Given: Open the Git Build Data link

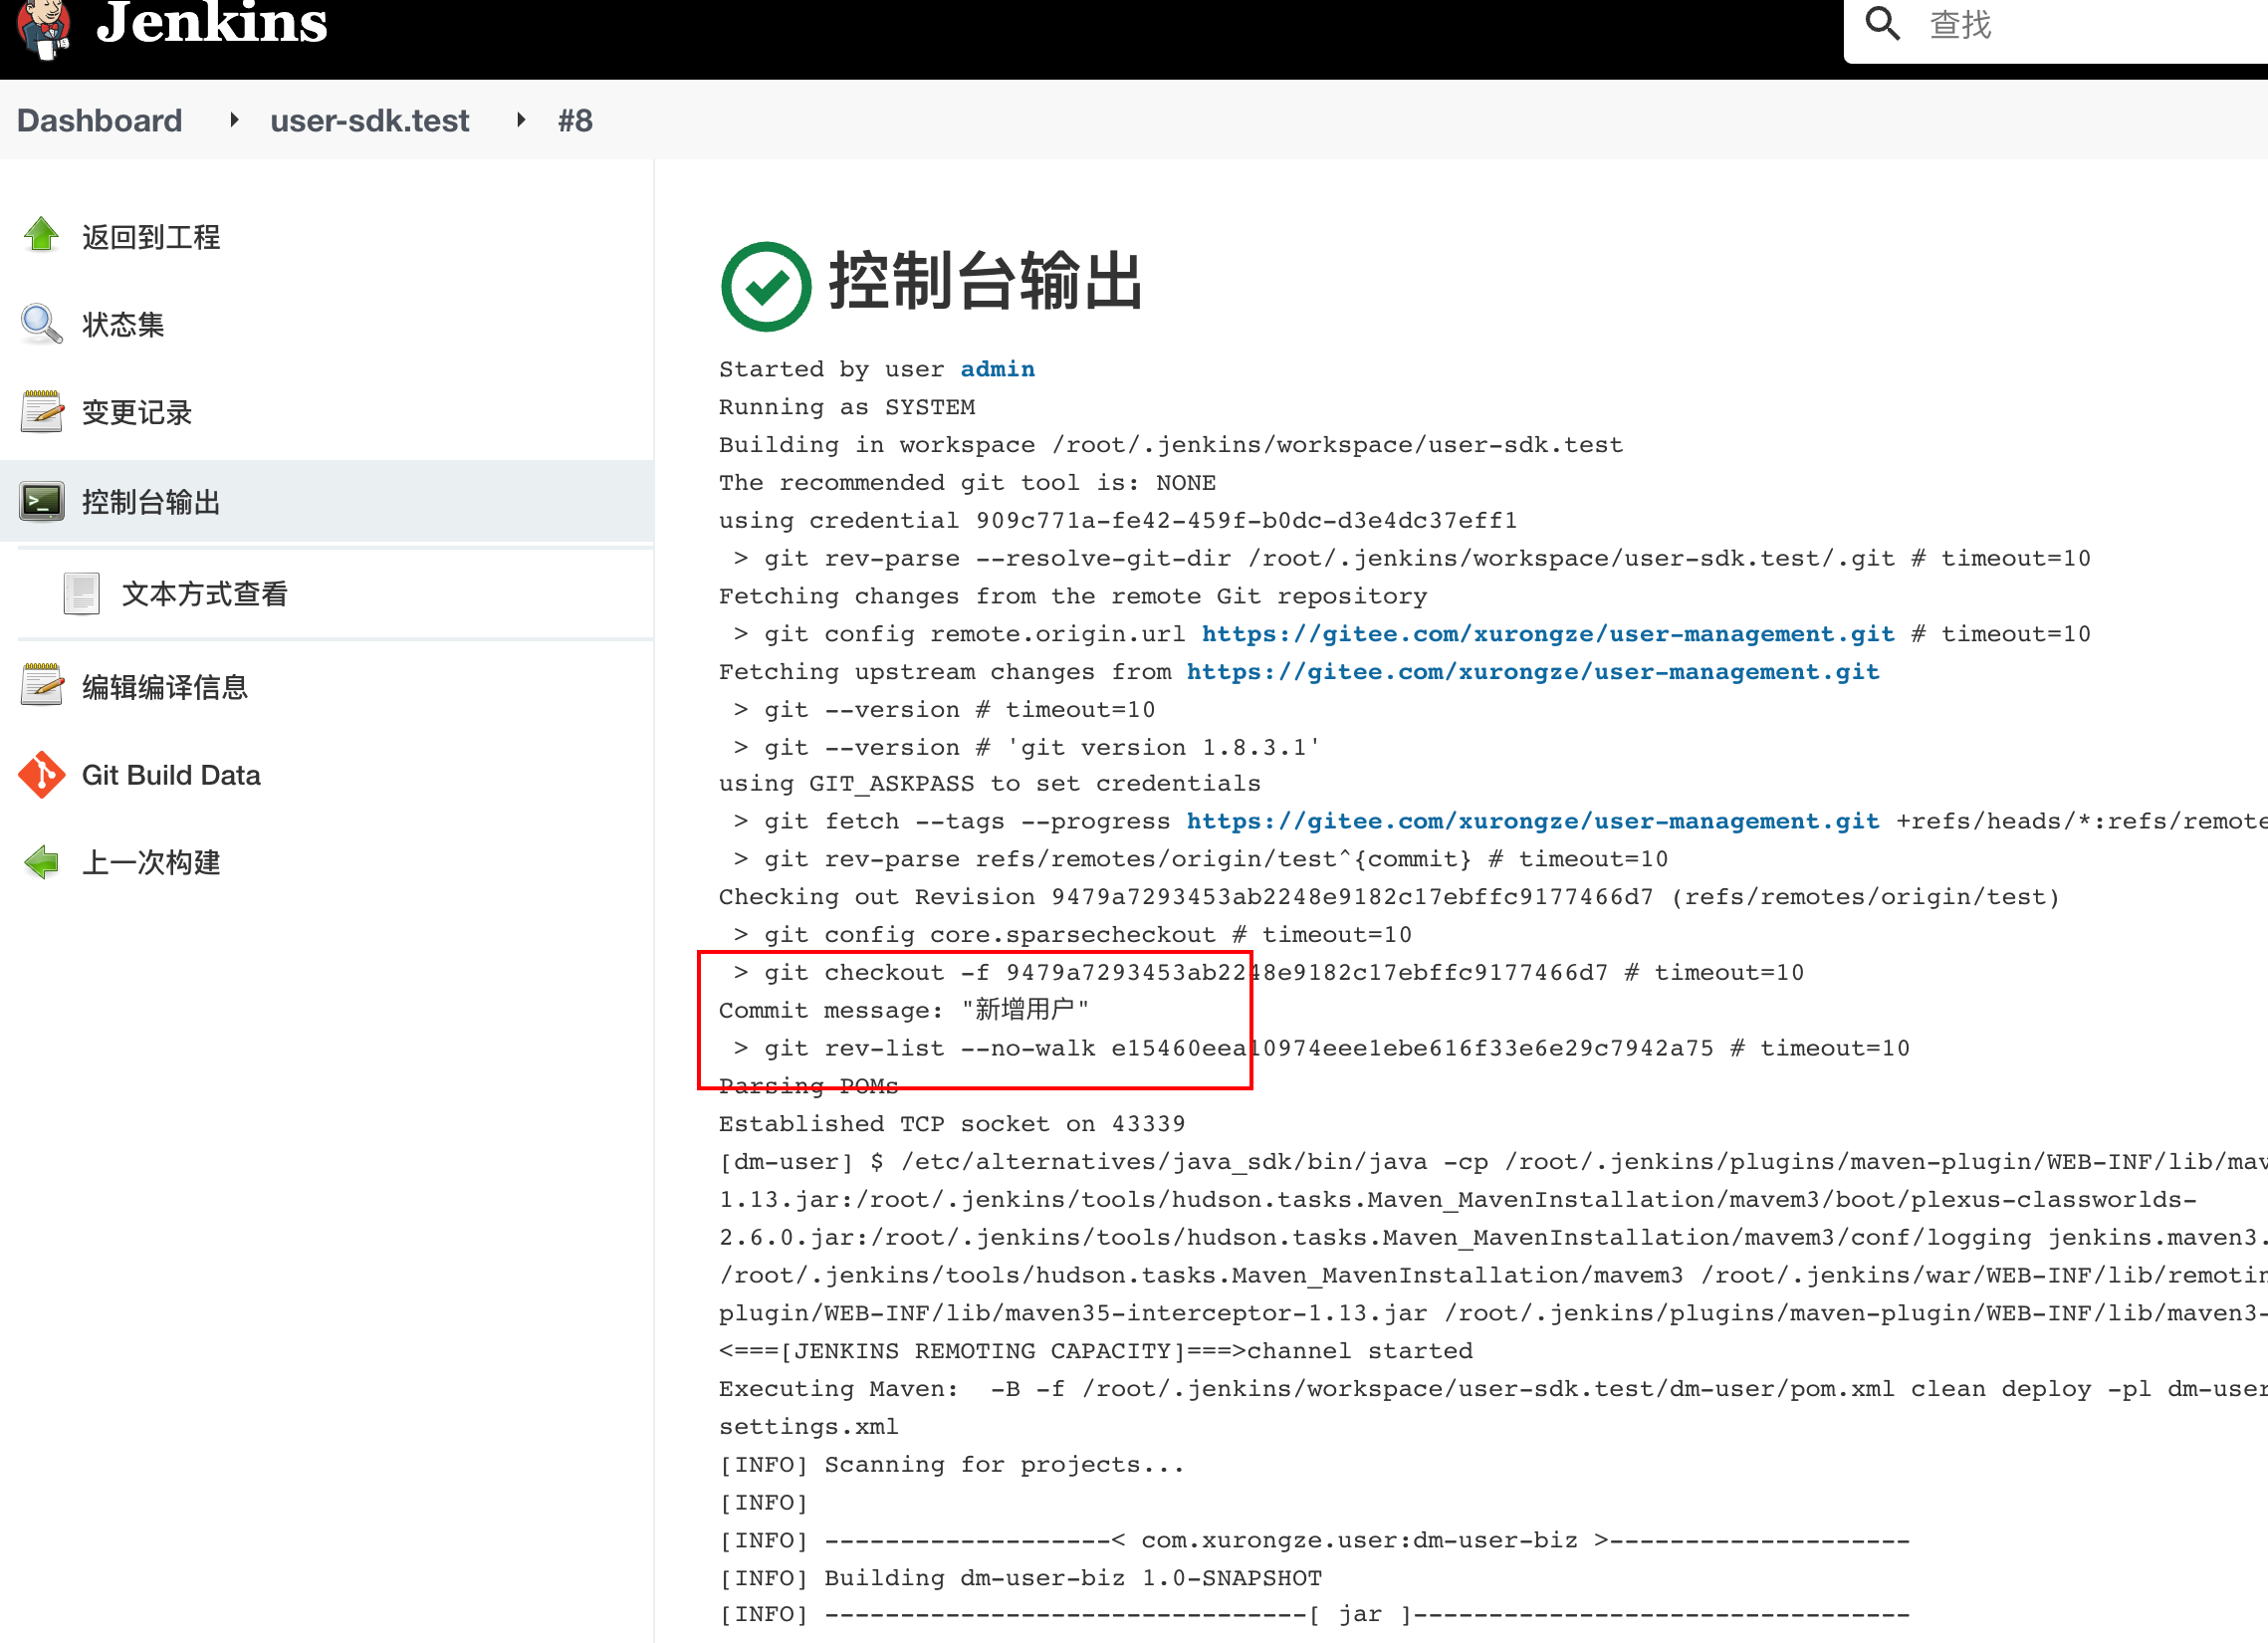Looking at the screenshot, I should tap(171, 775).
